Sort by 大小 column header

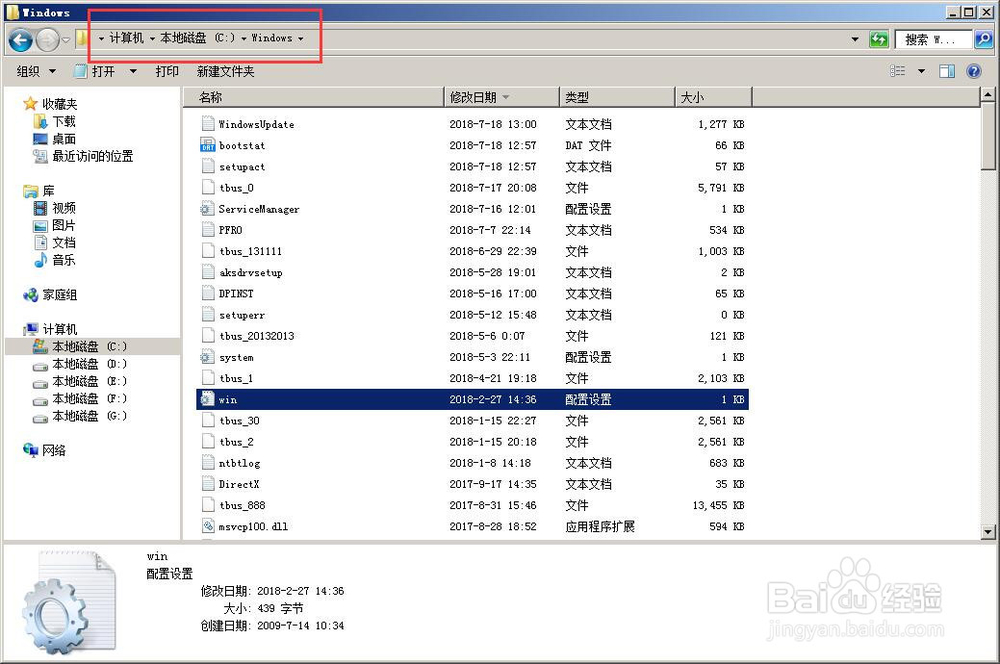tap(714, 97)
